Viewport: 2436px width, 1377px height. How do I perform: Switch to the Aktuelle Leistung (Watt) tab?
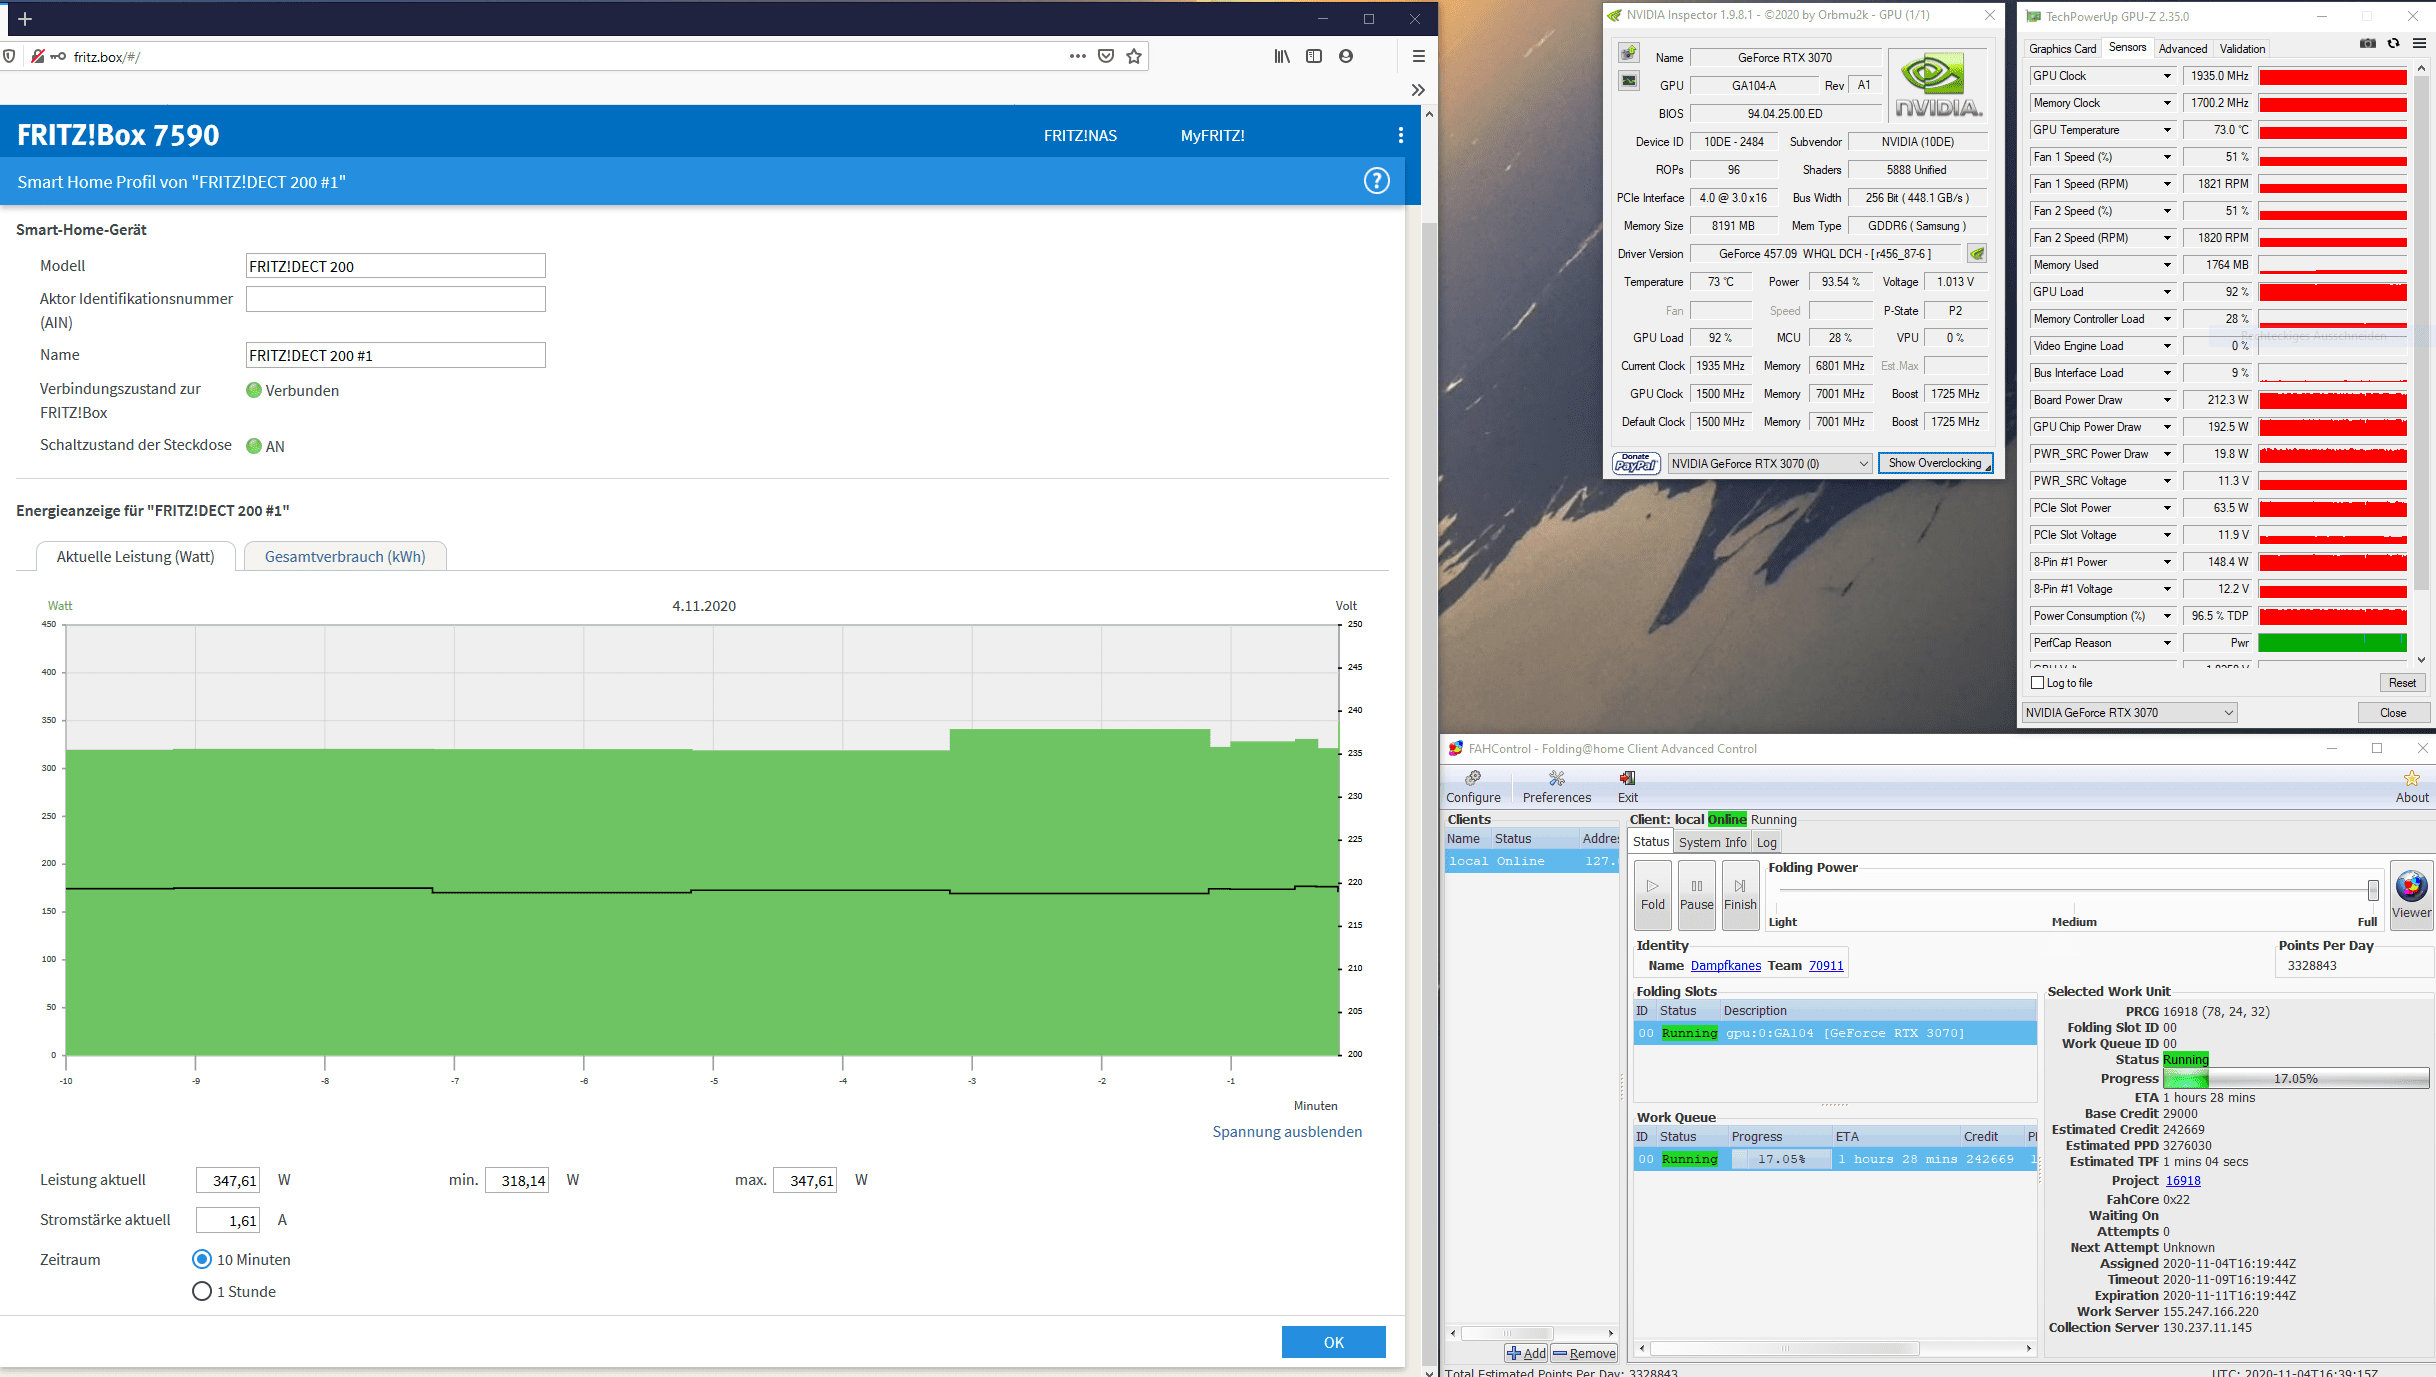[135, 557]
